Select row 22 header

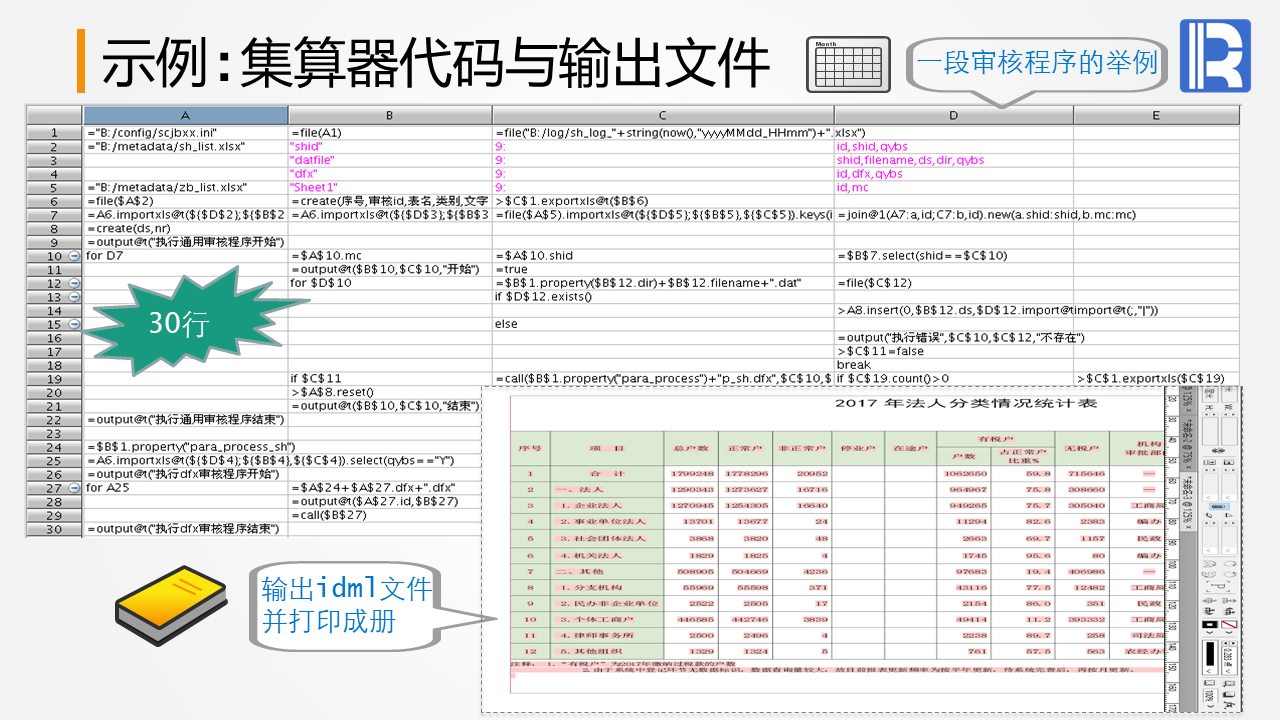click(54, 419)
